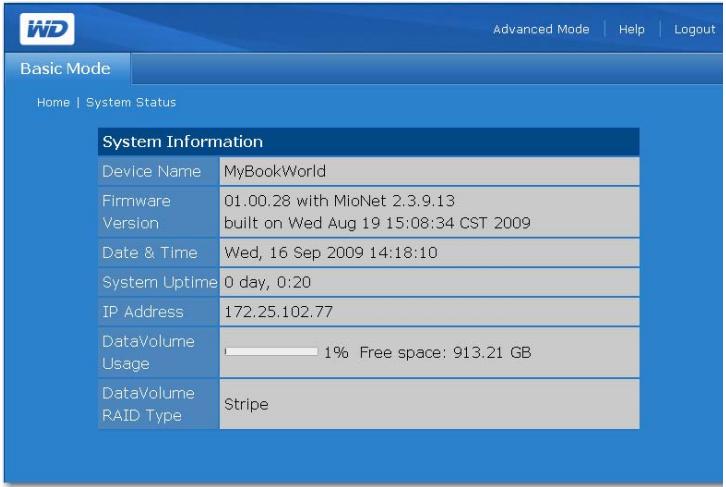This screenshot has width=726, height=487.
Task: Click the System Uptime label
Action: pos(160,282)
